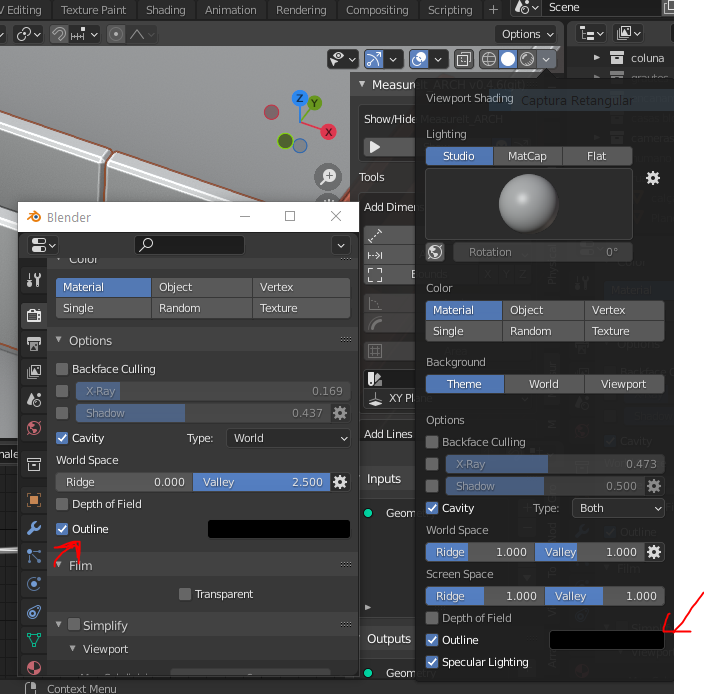Enable Film Transparent checkbox
The height and width of the screenshot is (694, 704).
tap(185, 594)
